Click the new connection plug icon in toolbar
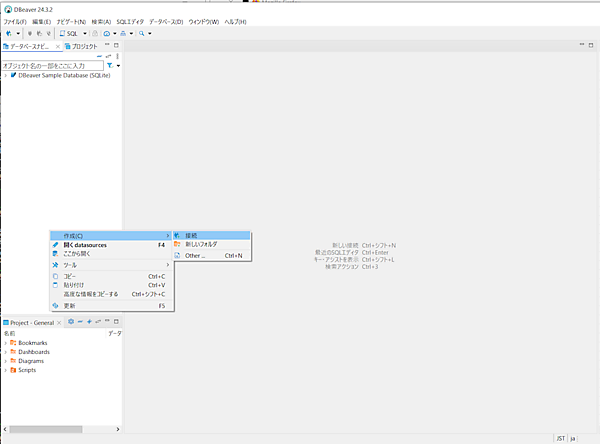This screenshot has height=444, width=600. [8, 33]
